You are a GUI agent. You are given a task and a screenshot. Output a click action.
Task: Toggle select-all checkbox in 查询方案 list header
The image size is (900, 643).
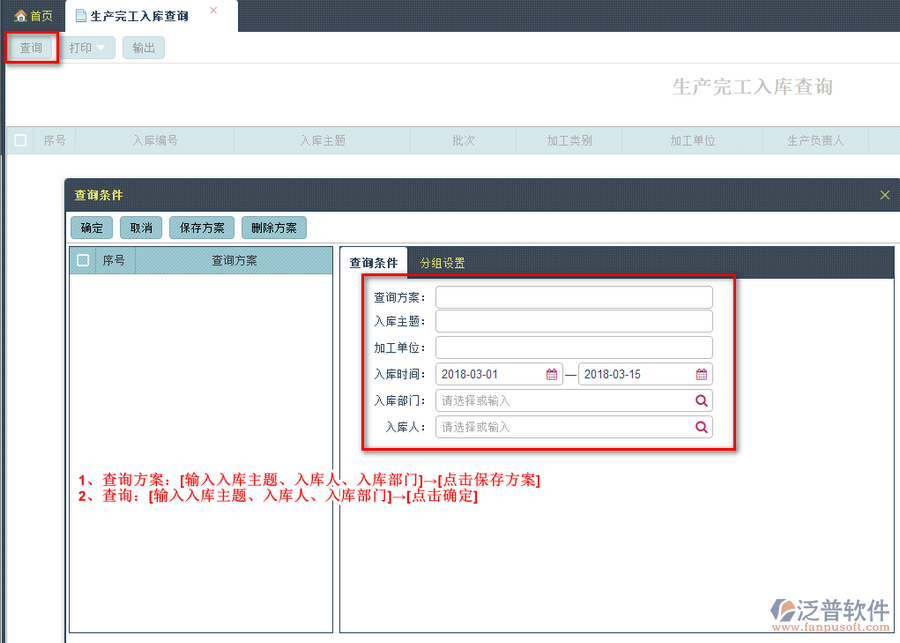(83, 261)
